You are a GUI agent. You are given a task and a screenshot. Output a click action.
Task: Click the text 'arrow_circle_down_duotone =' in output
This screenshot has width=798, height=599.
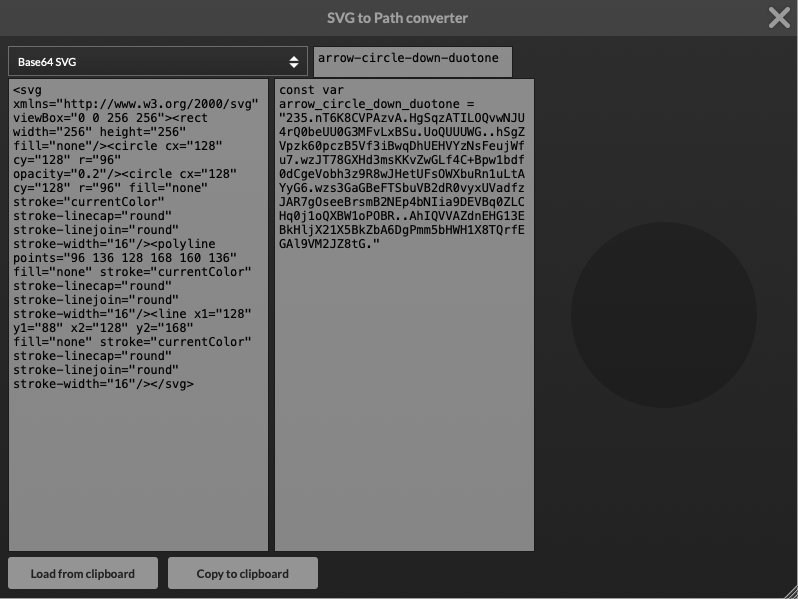(377, 104)
